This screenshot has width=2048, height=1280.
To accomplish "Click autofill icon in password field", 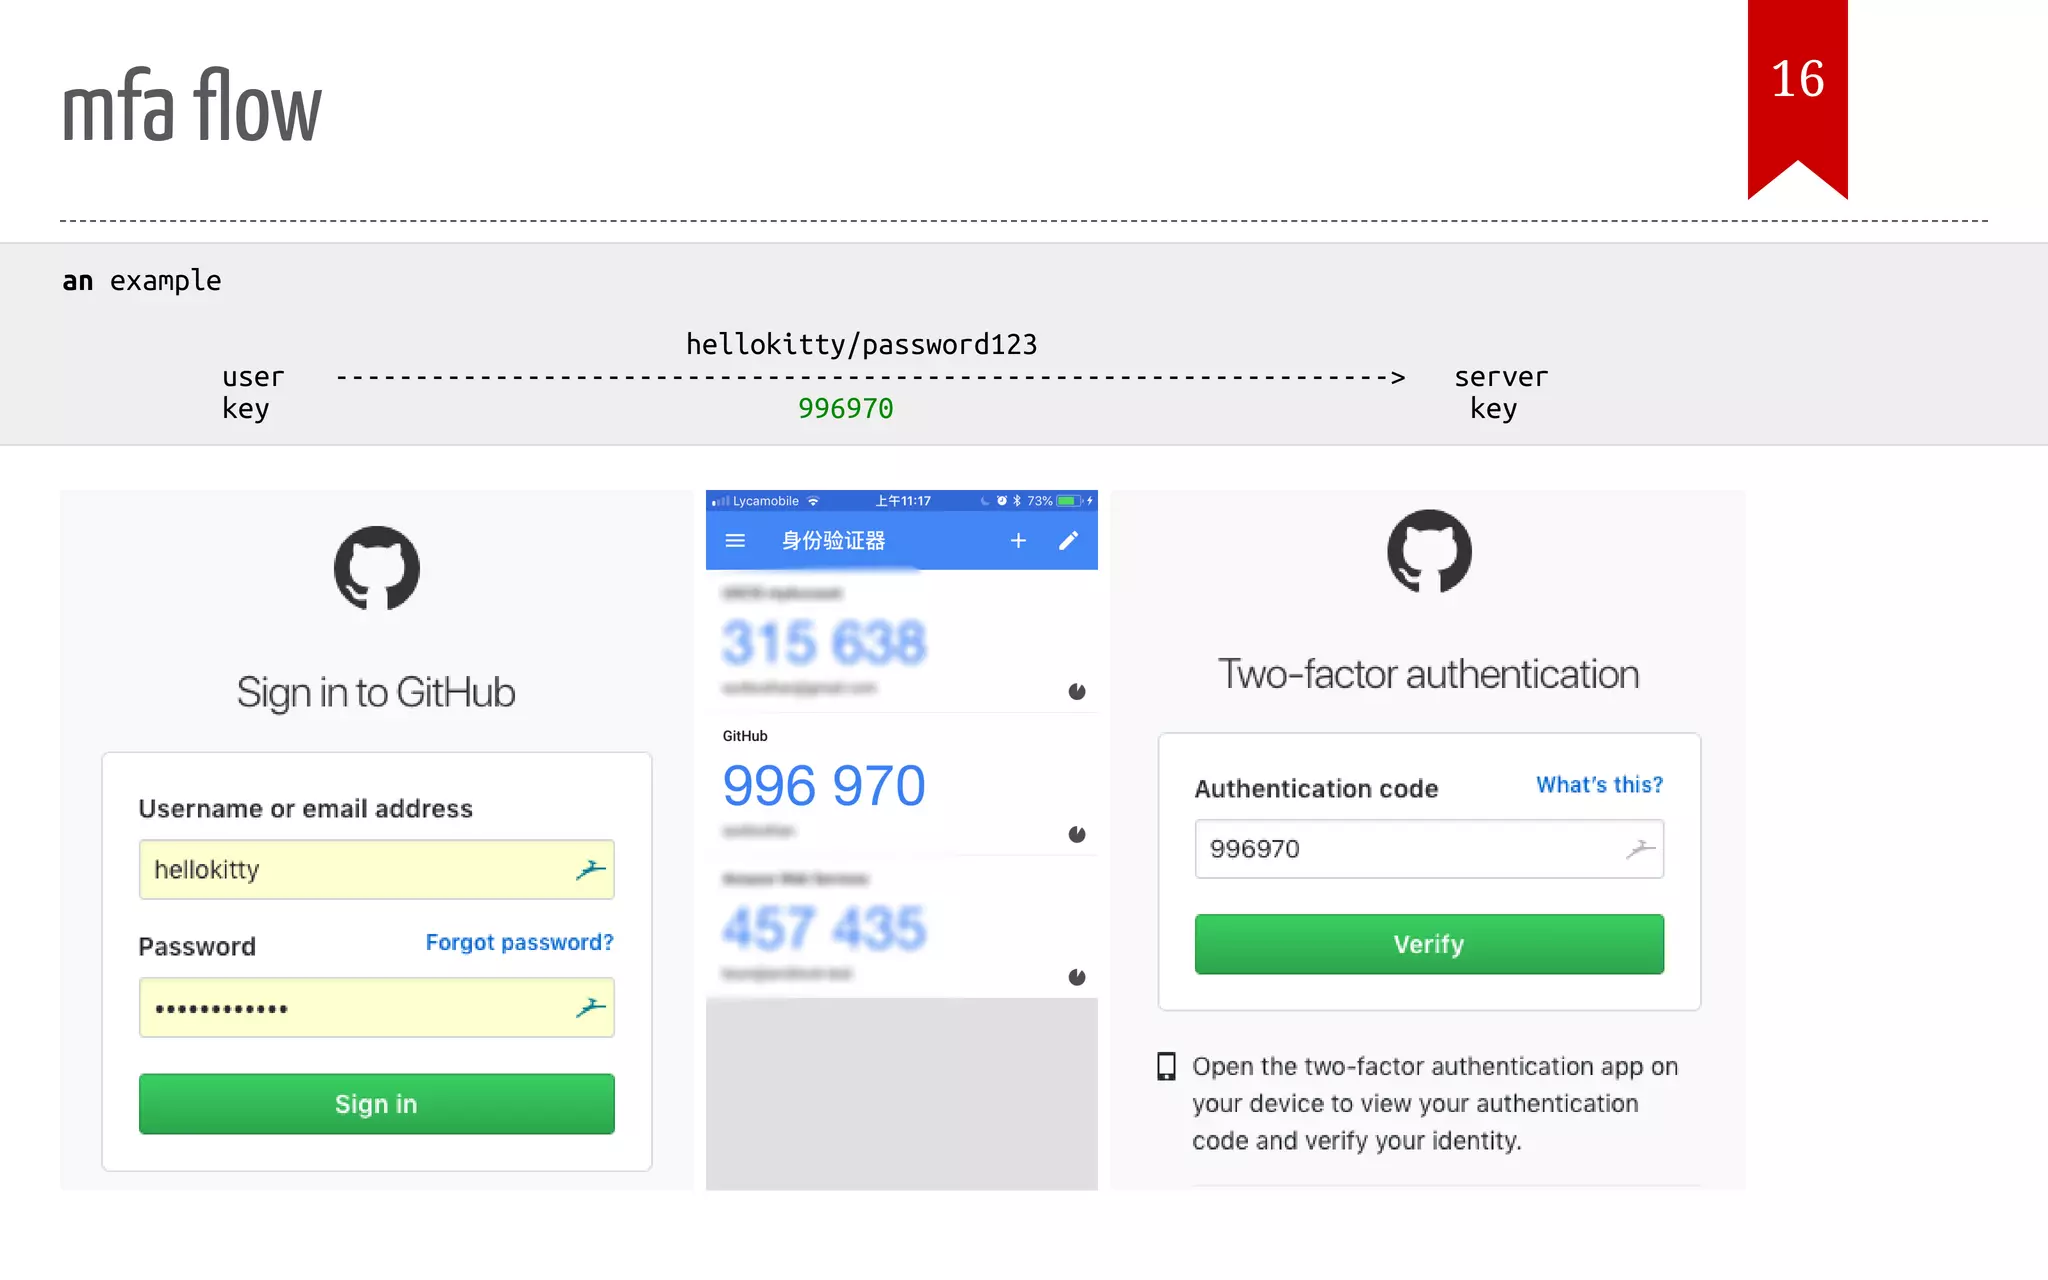I will 590,1008.
